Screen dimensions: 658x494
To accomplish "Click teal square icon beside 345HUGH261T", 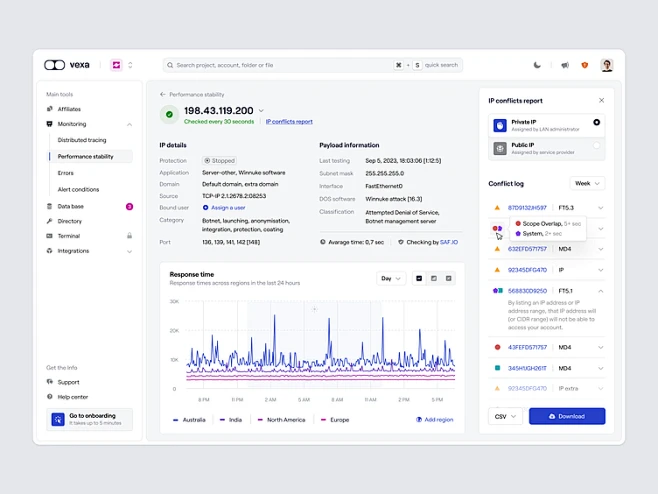I will pyautogui.click(x=497, y=368).
